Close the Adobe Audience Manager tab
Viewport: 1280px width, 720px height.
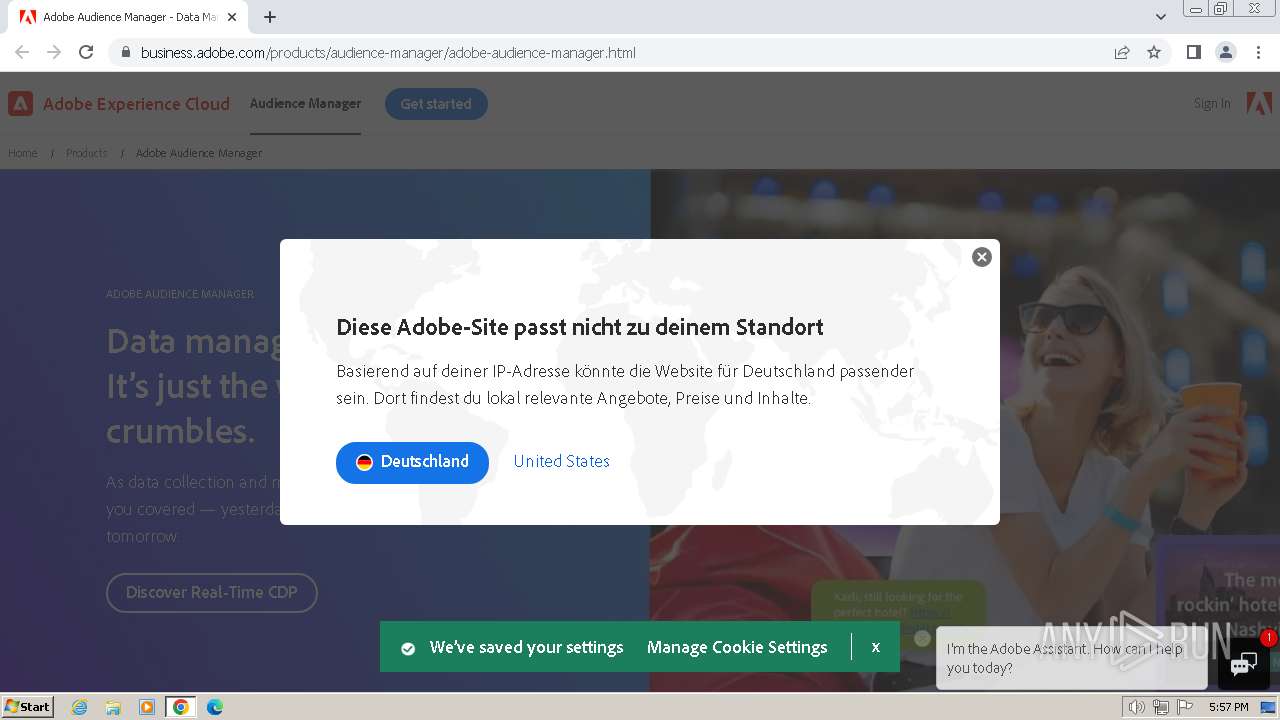pyautogui.click(x=232, y=17)
